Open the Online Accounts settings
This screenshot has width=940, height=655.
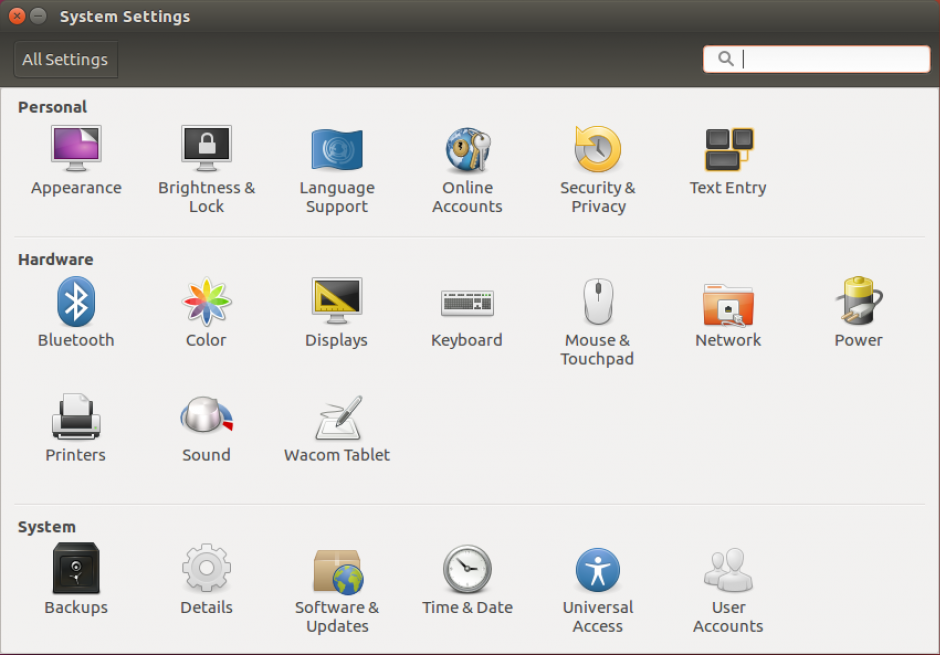pos(467,160)
